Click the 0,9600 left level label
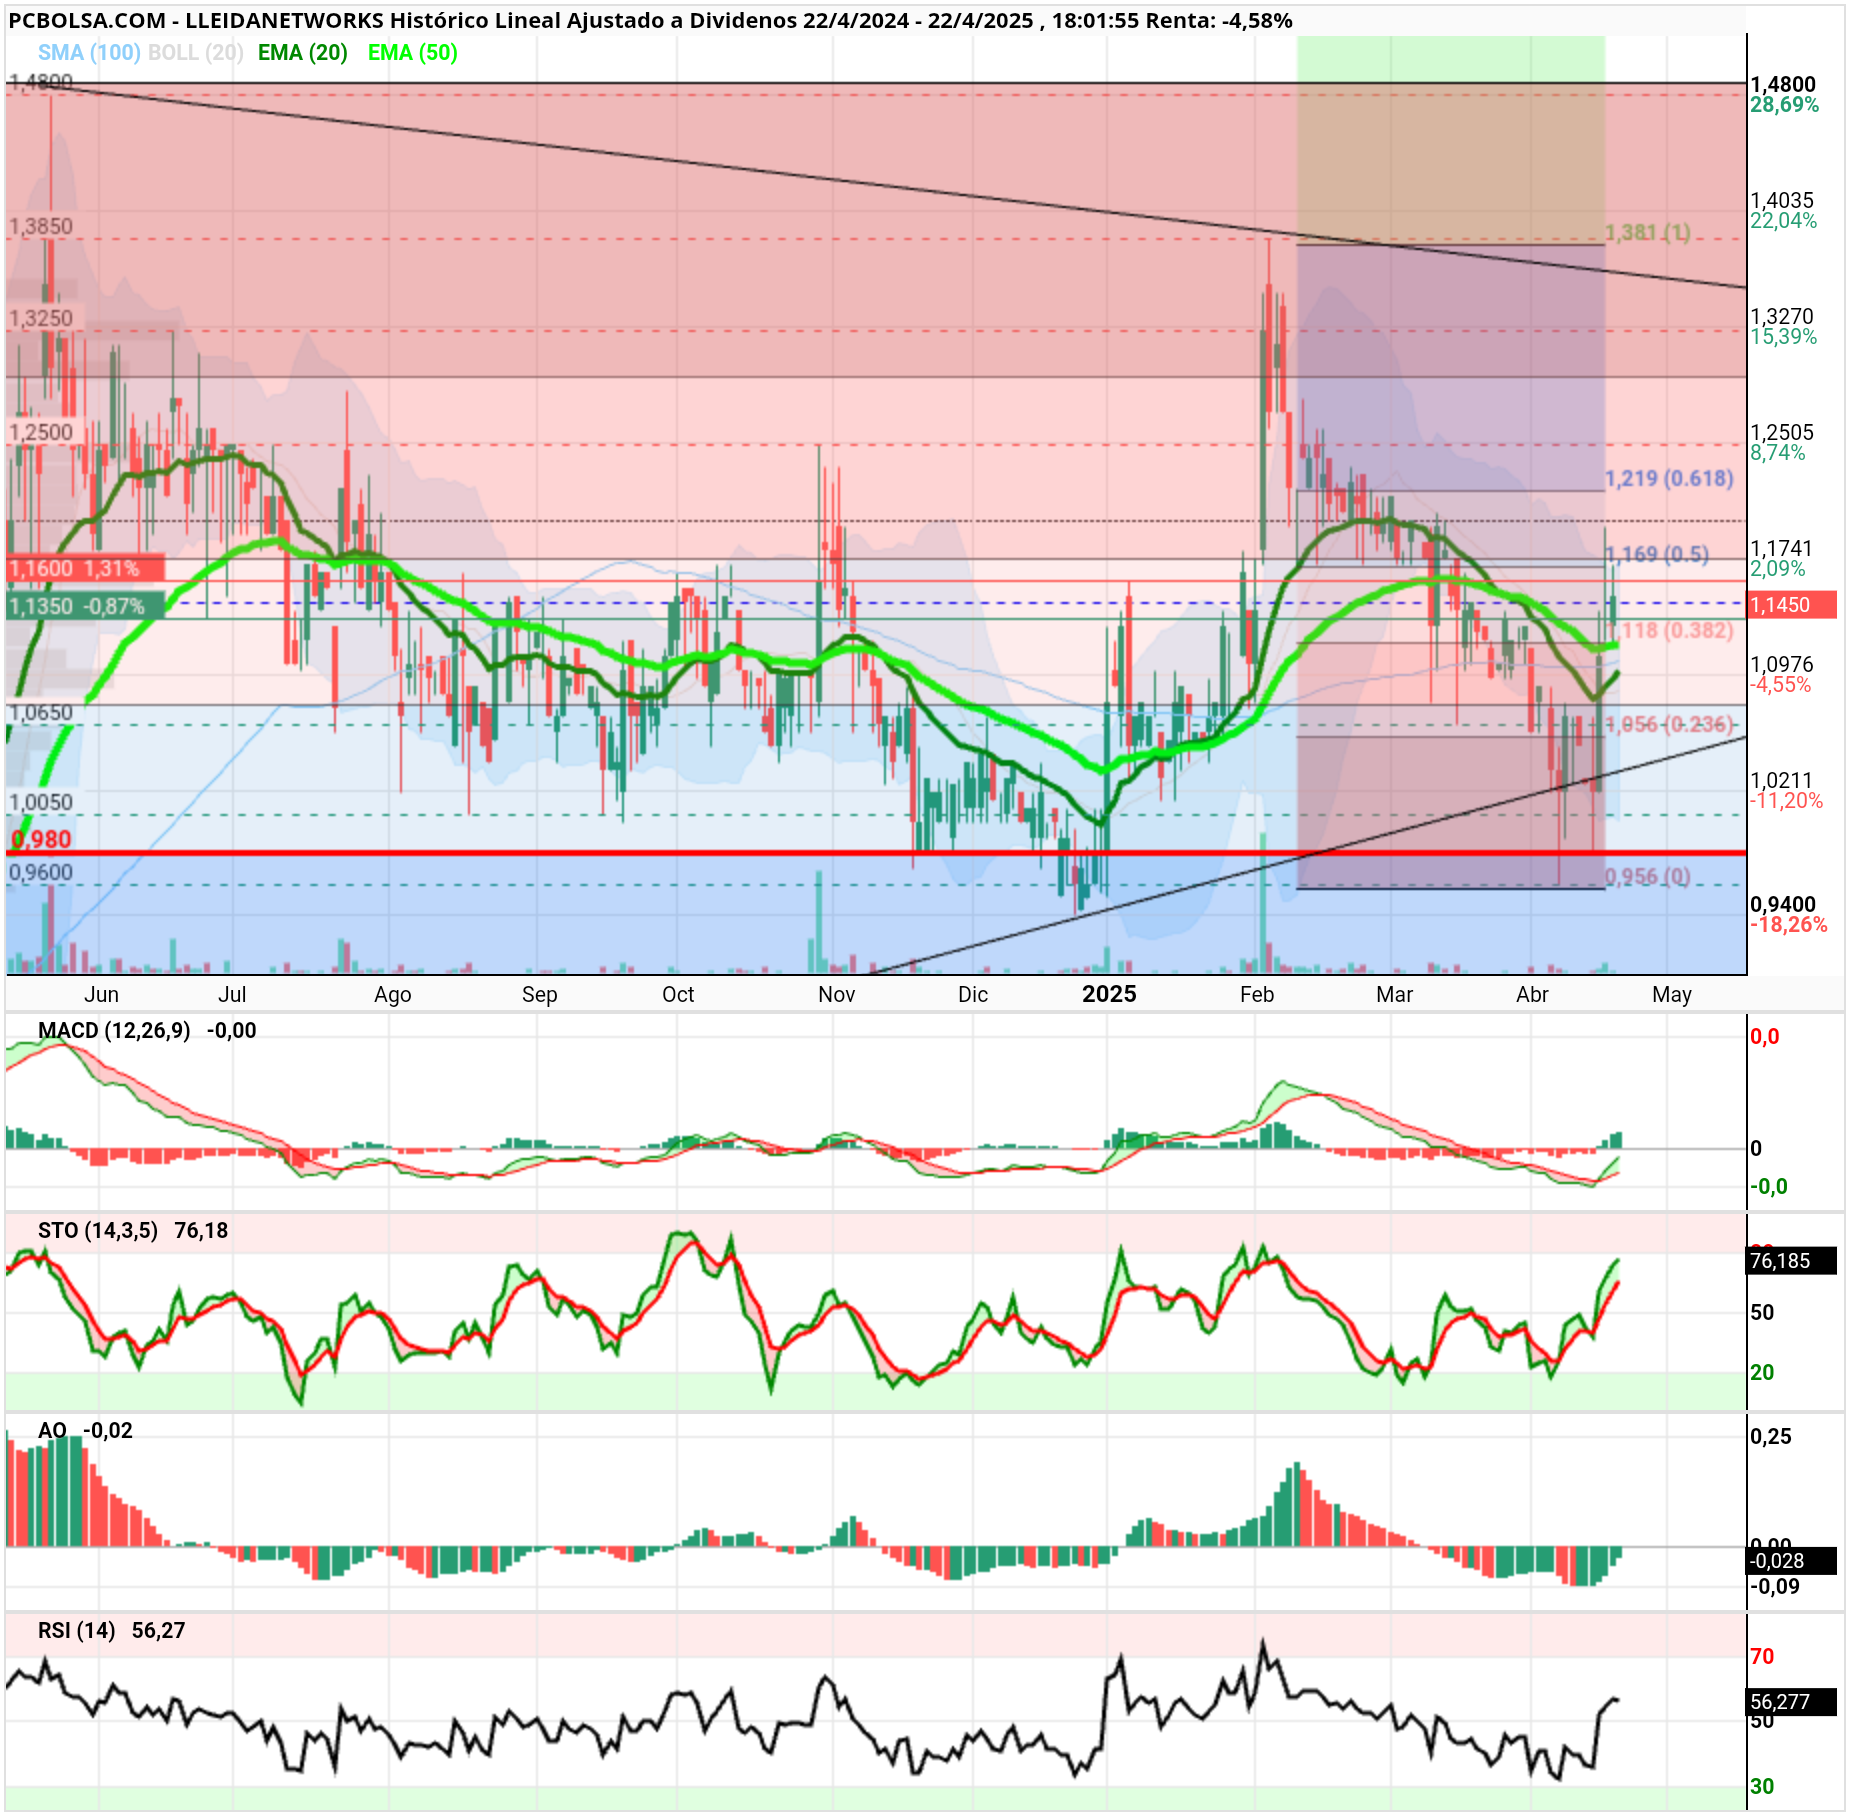 click(x=41, y=872)
